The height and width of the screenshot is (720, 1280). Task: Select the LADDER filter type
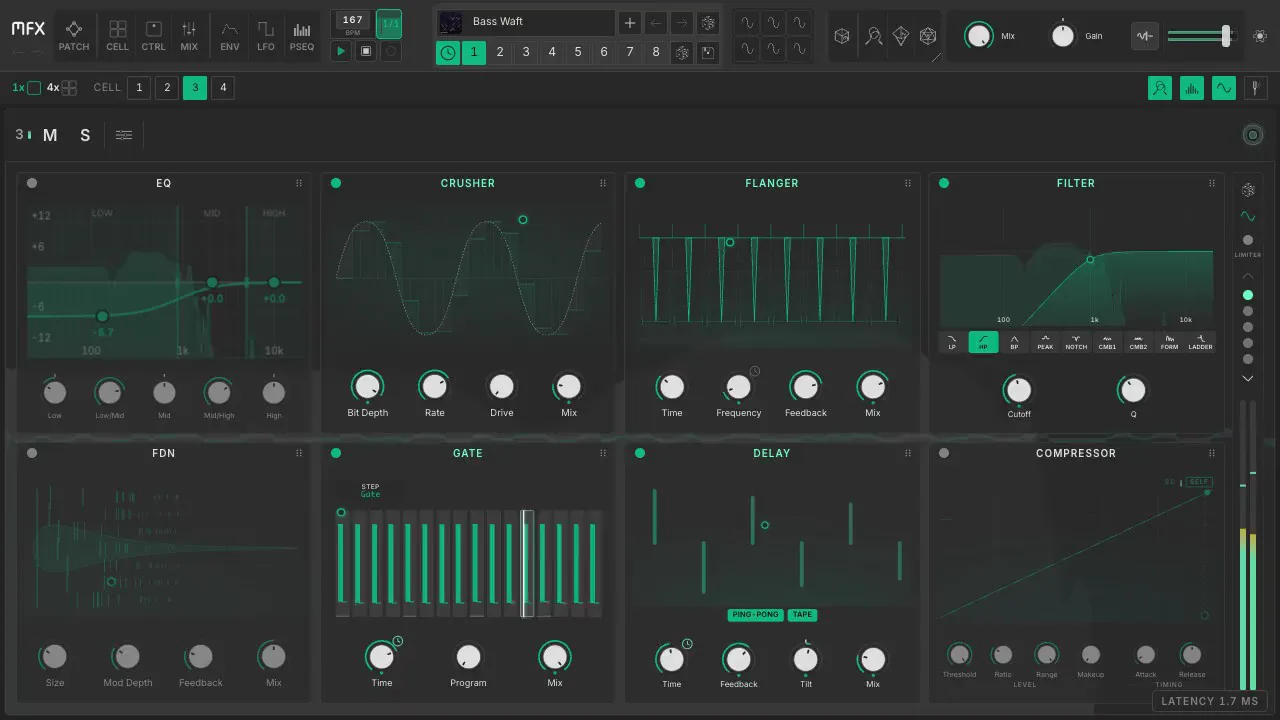[1200, 342]
